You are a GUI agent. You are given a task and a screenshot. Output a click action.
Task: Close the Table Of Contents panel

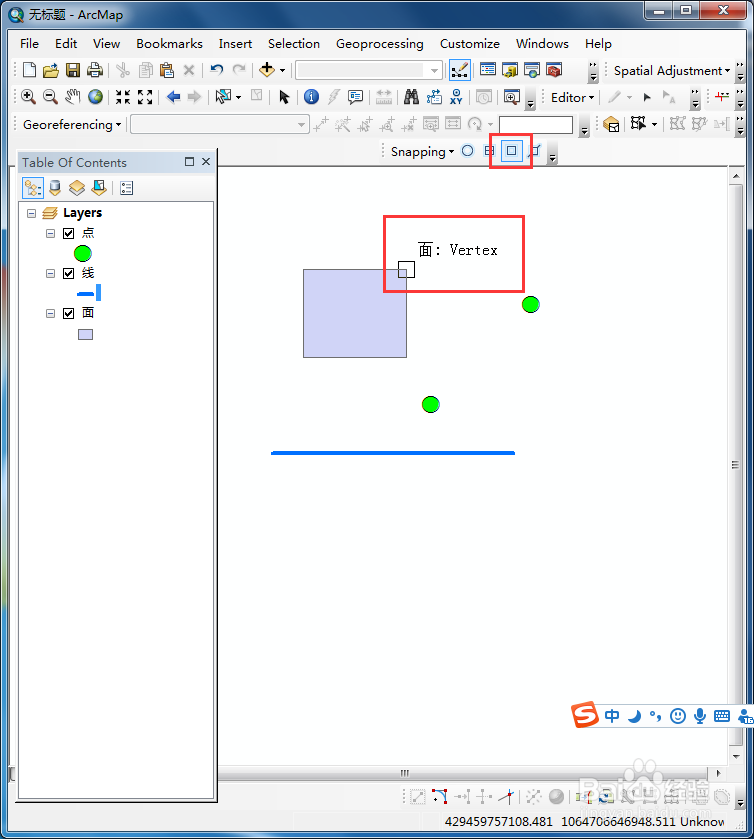pos(206,162)
